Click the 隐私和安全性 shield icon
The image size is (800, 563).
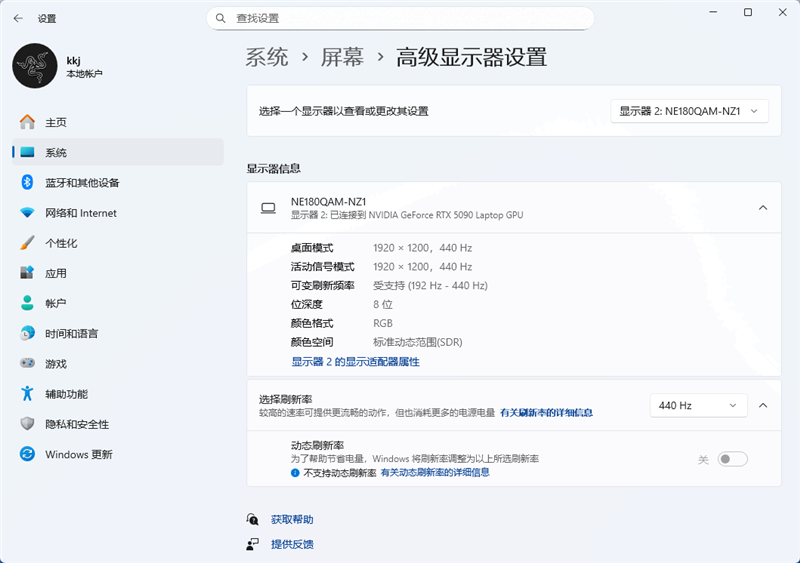click(x=27, y=424)
